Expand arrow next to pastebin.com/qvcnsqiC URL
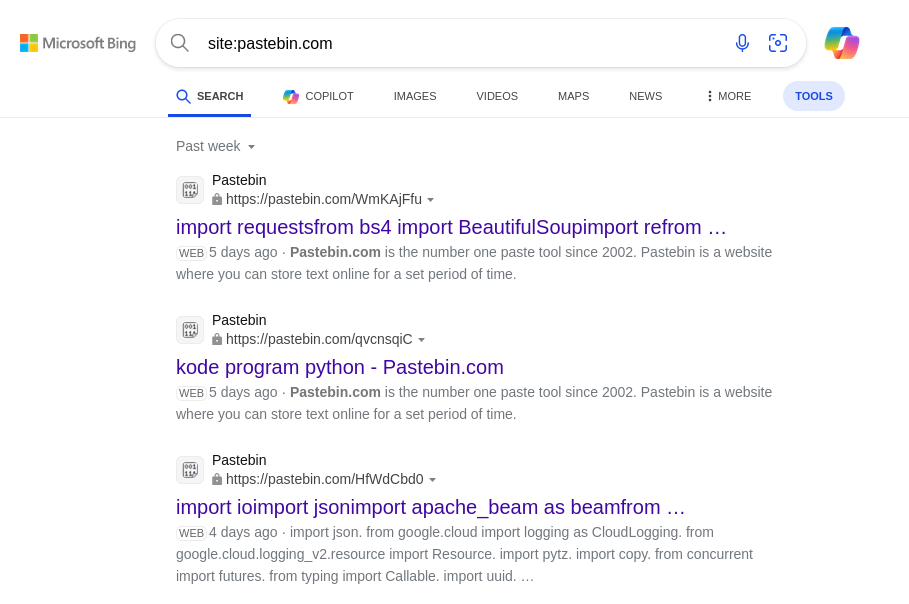 [x=421, y=340]
